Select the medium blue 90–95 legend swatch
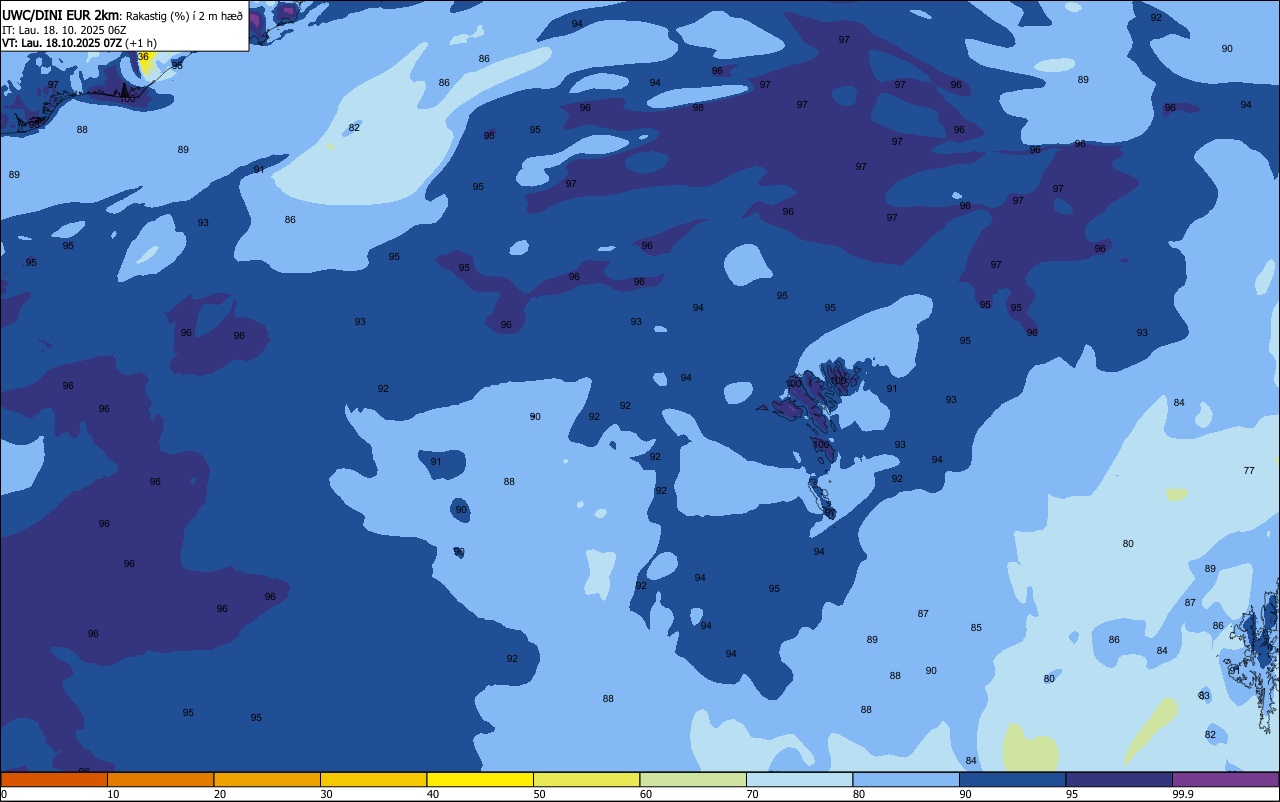Image resolution: width=1280 pixels, height=802 pixels. coord(1012,779)
